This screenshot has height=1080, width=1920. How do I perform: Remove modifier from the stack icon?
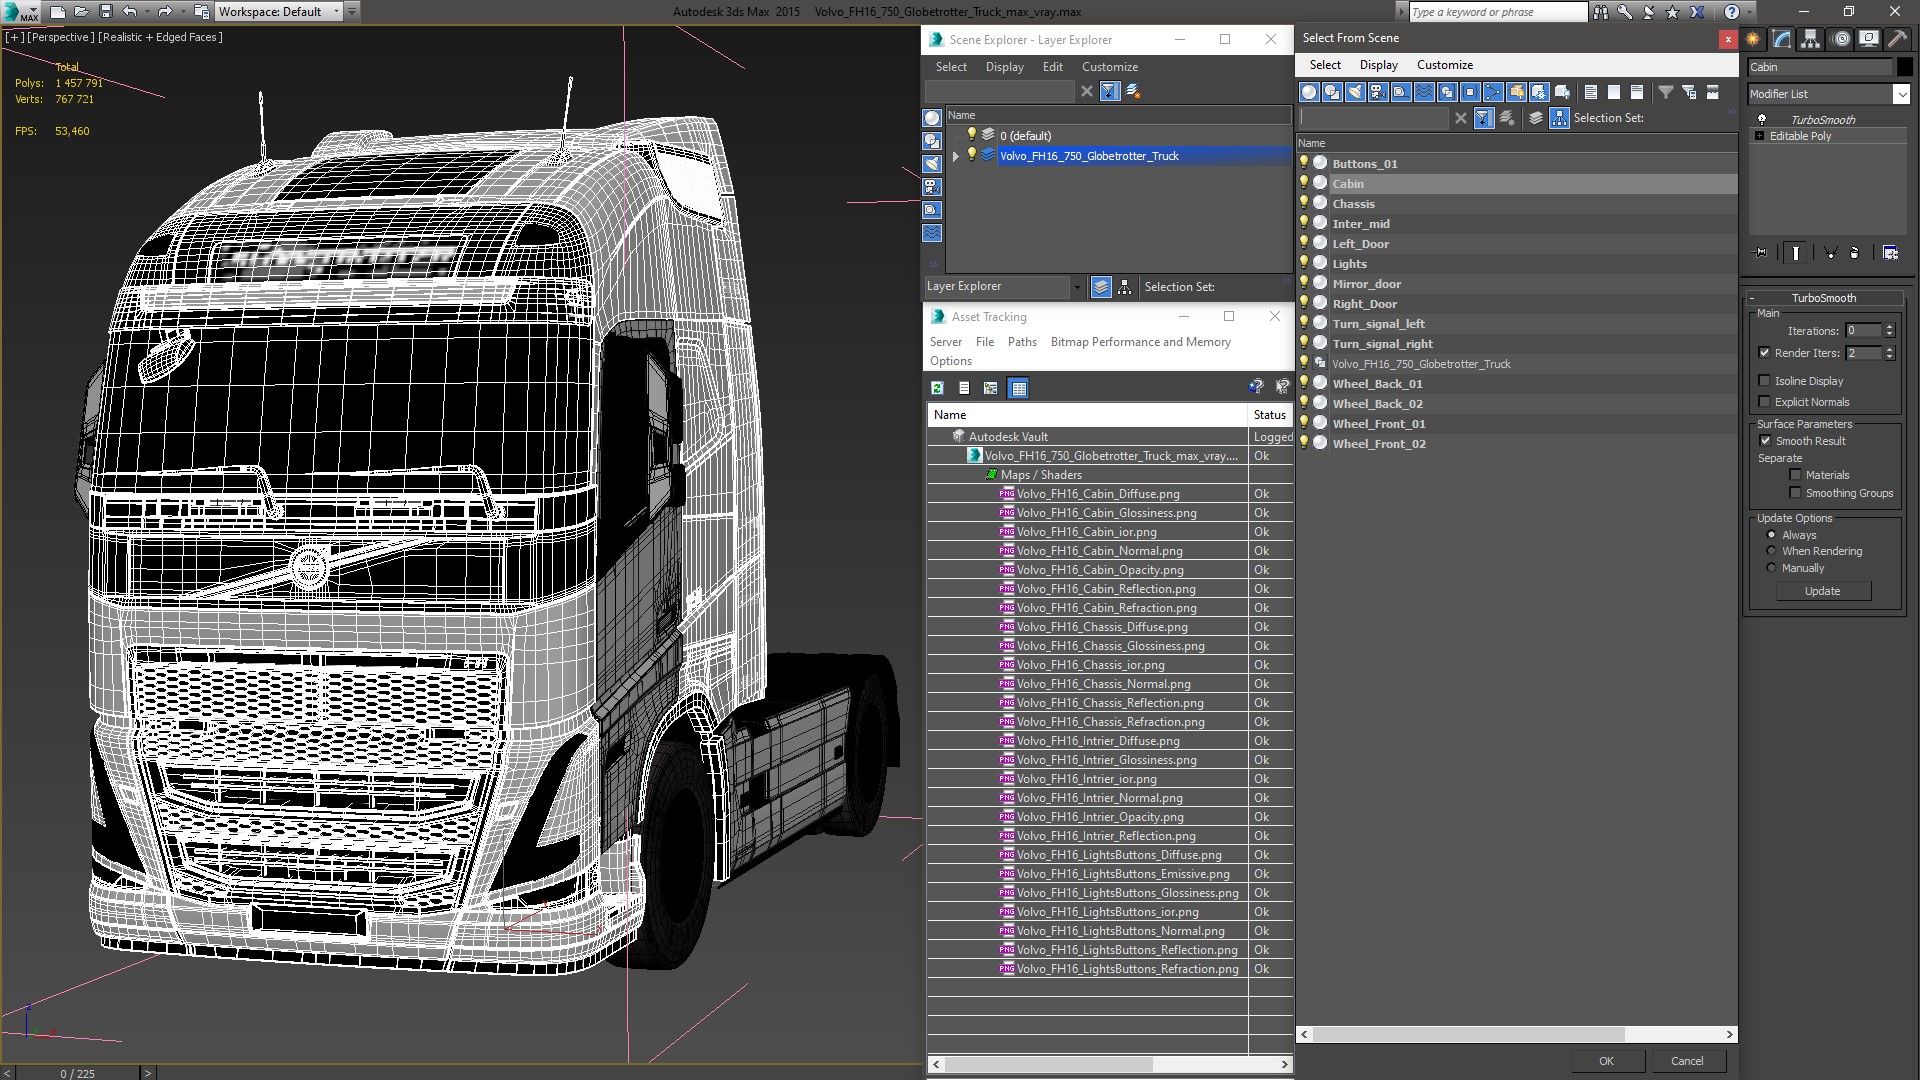point(1855,253)
